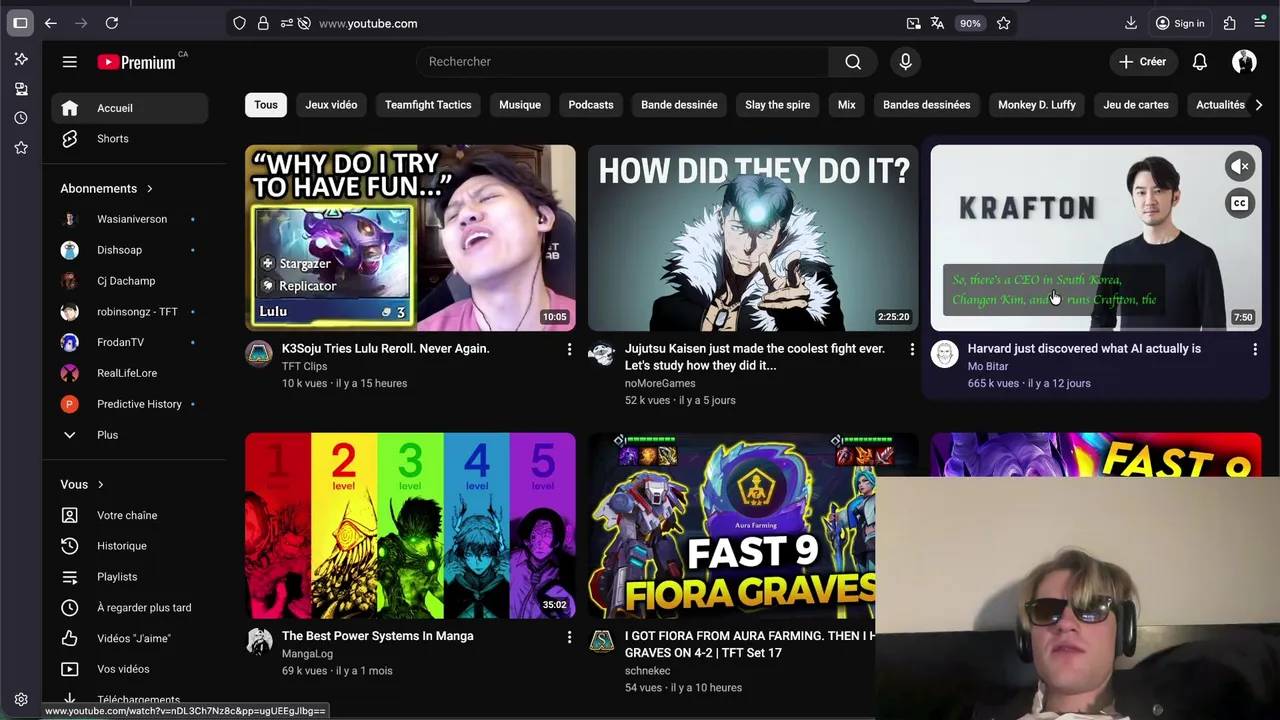Viewport: 1280px width, 720px height.
Task: Select the Tous filter chip
Action: (266, 105)
